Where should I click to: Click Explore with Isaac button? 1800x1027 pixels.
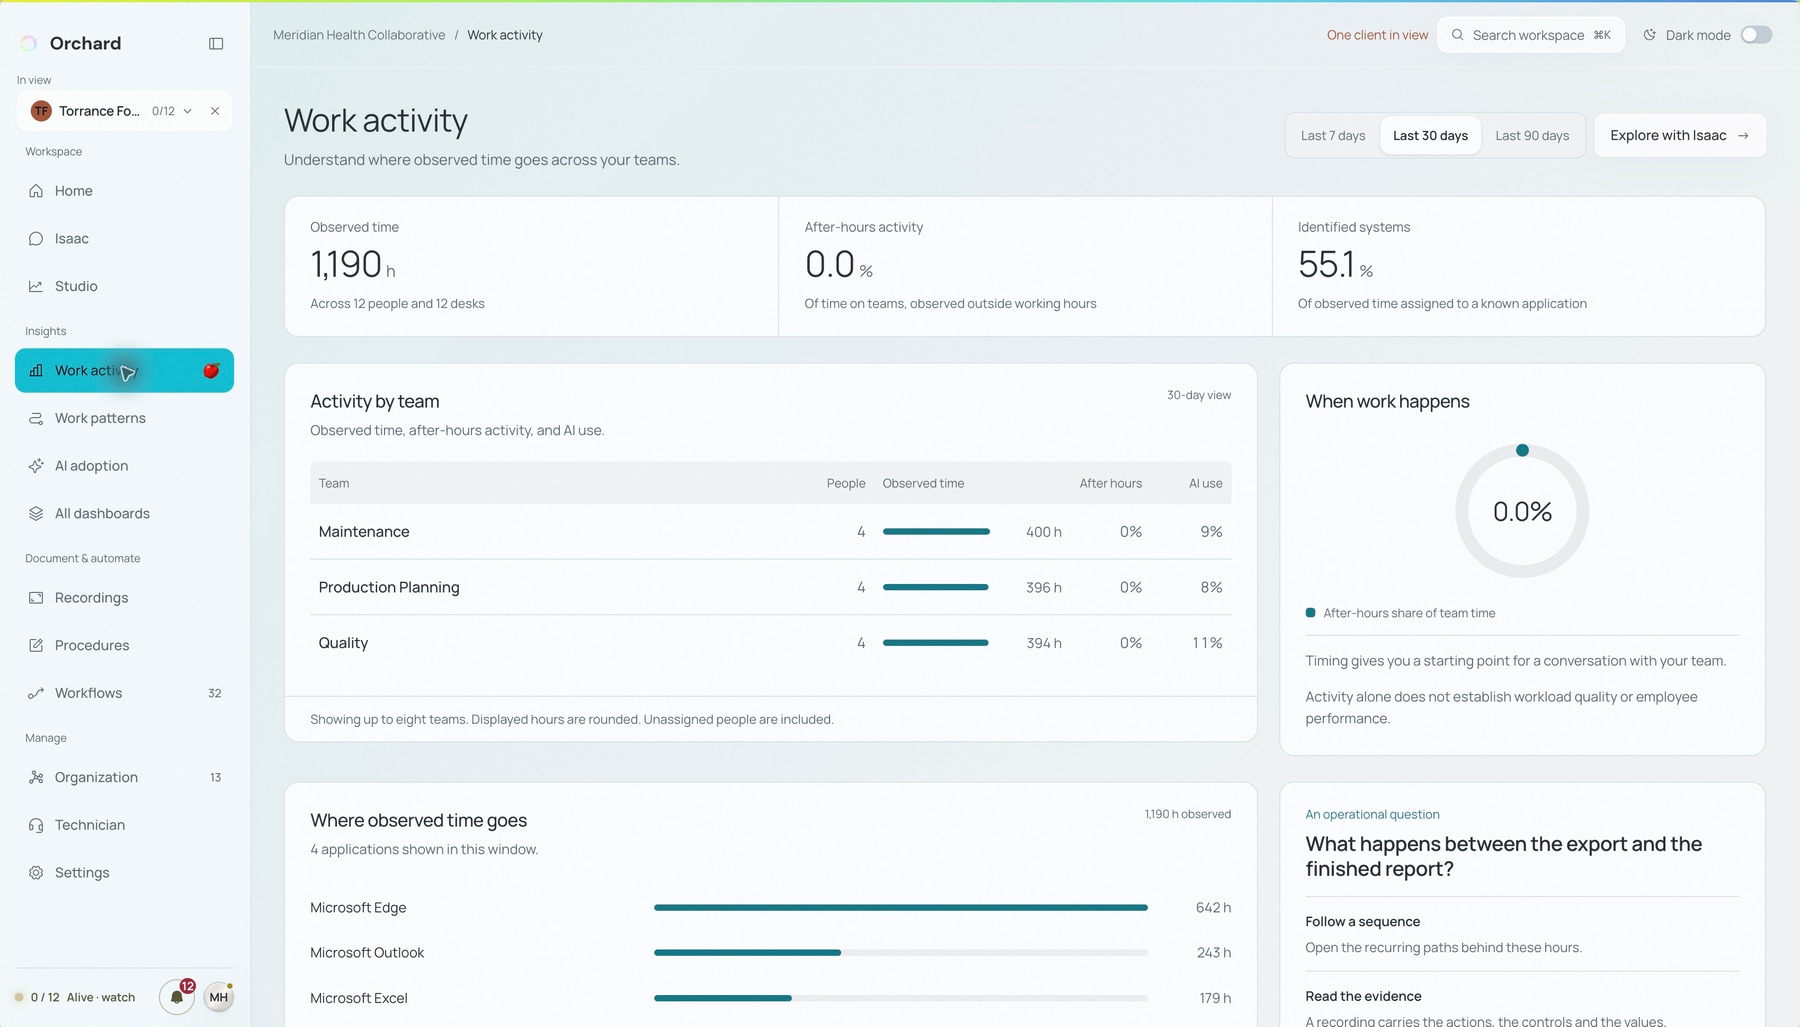click(x=1680, y=136)
